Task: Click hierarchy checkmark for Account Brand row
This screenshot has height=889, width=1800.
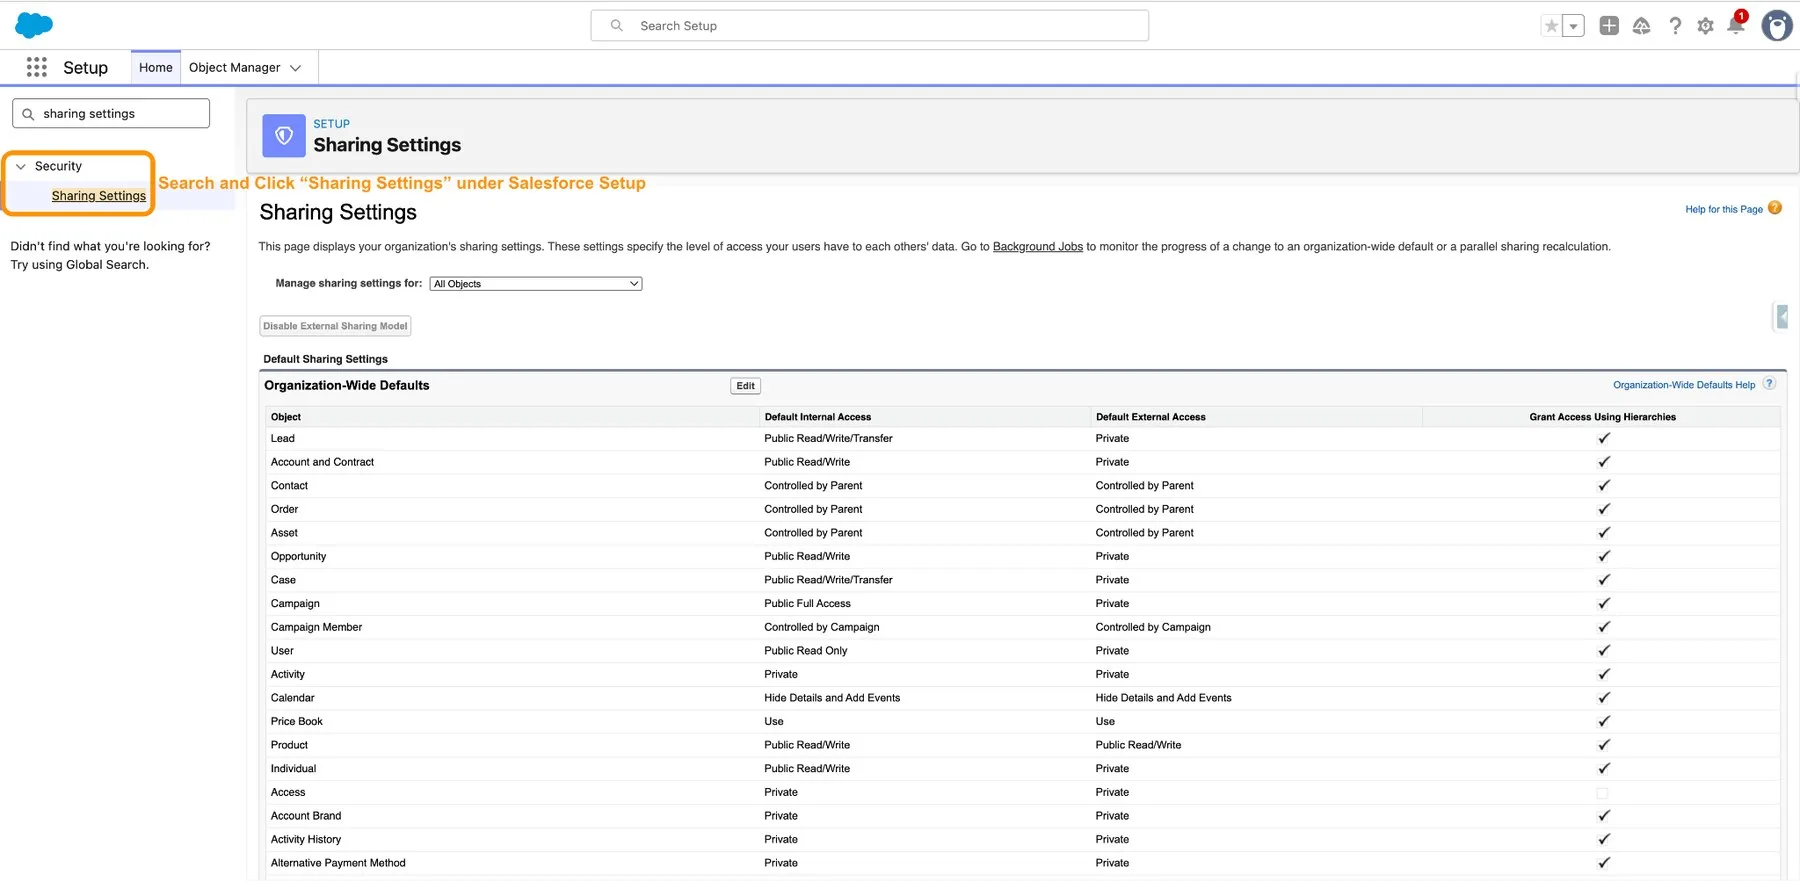Action: pos(1603,816)
